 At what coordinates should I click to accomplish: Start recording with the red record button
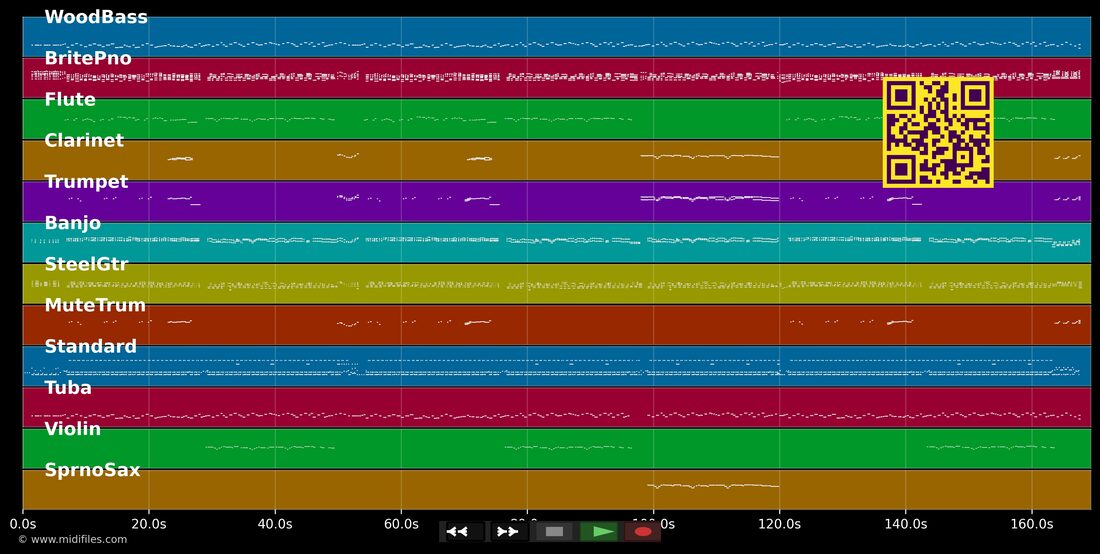pyautogui.click(x=643, y=532)
